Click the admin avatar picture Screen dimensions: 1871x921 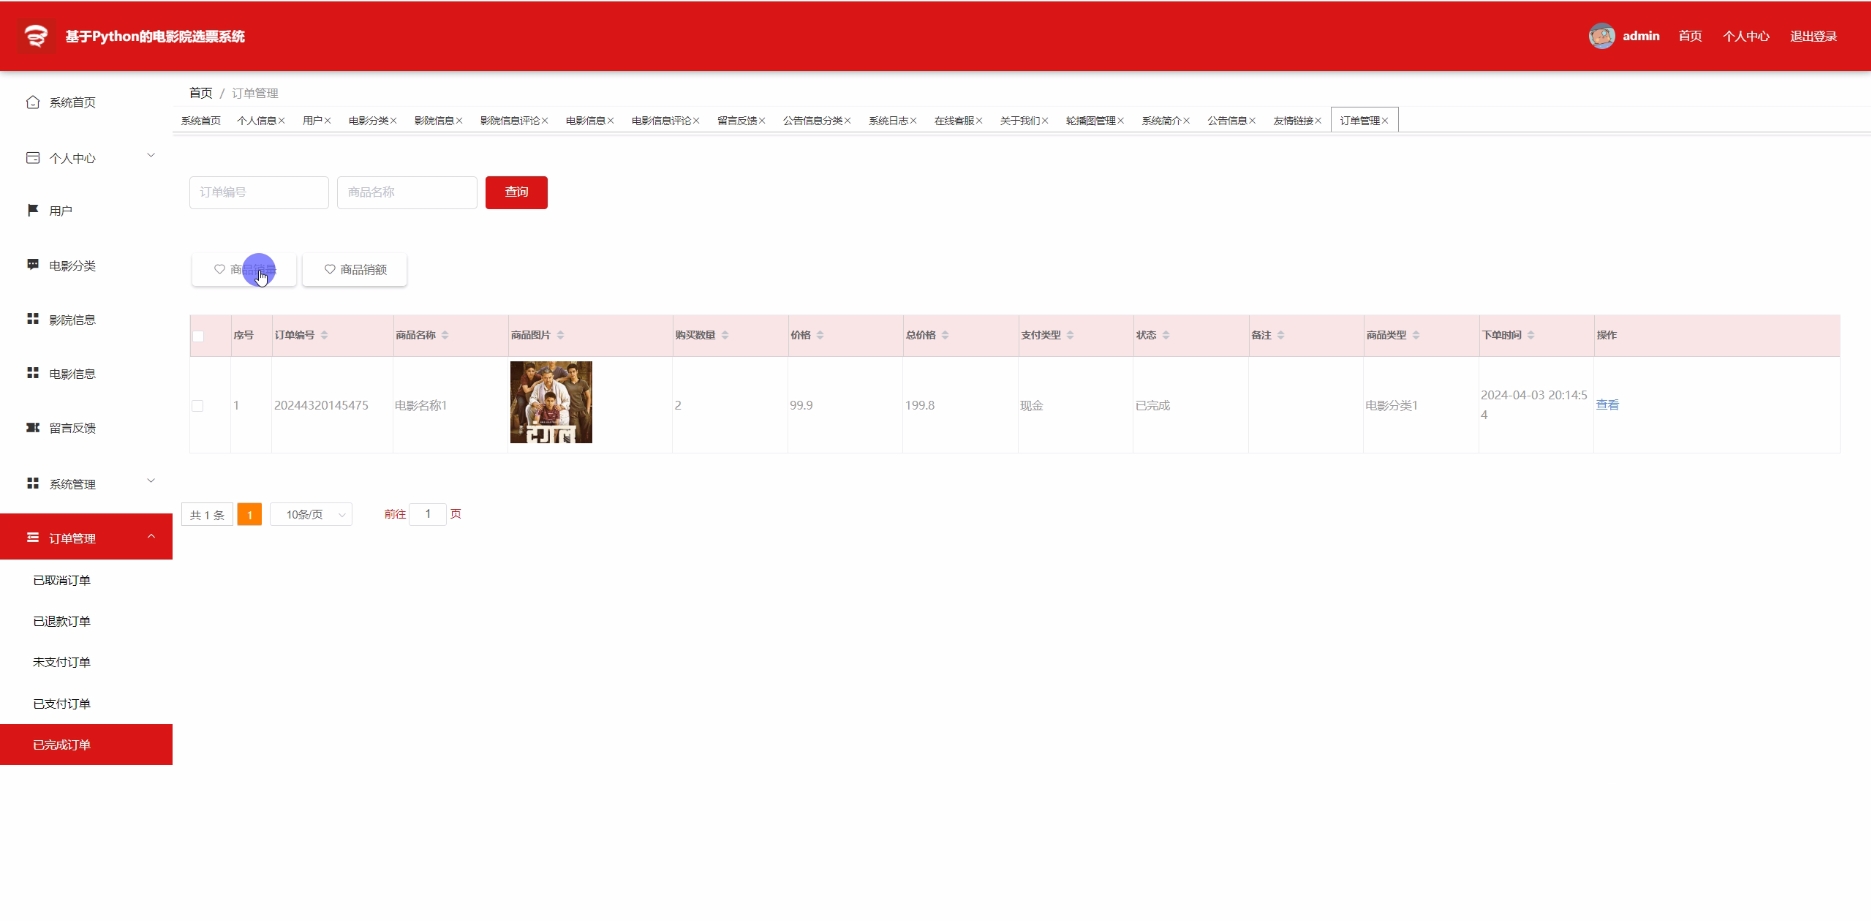(1602, 36)
